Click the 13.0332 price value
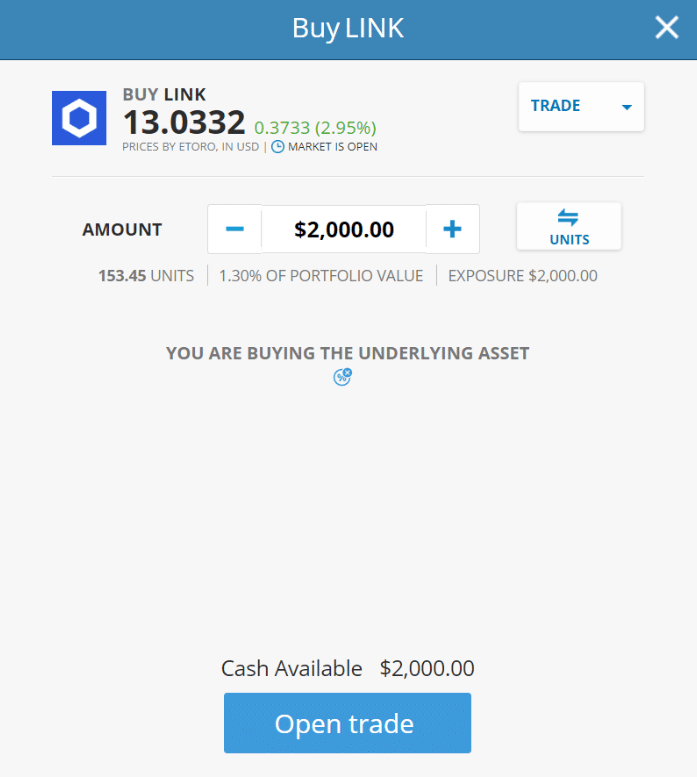Screen dimensions: 697x777 pos(184,122)
